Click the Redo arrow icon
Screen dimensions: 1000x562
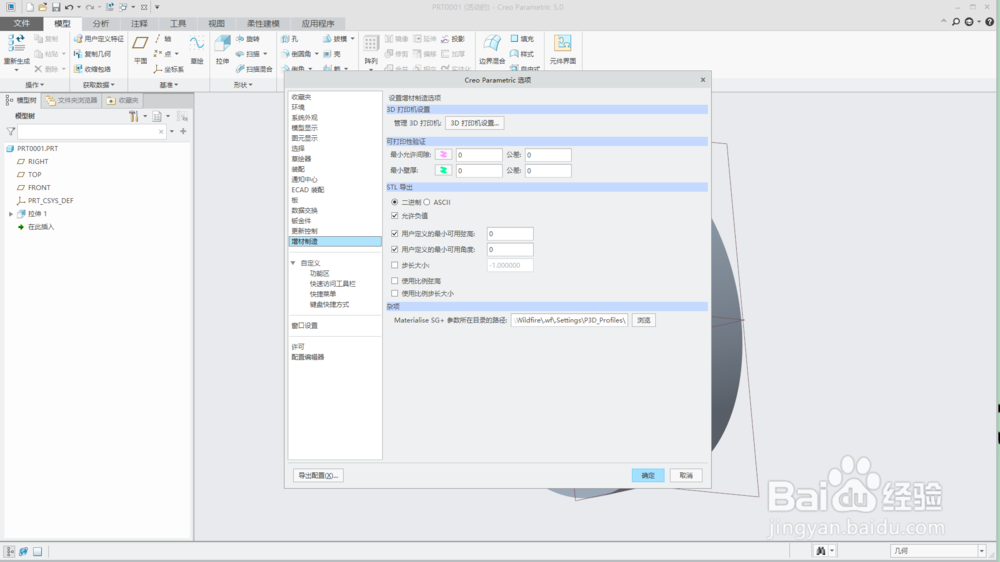coord(89,7)
